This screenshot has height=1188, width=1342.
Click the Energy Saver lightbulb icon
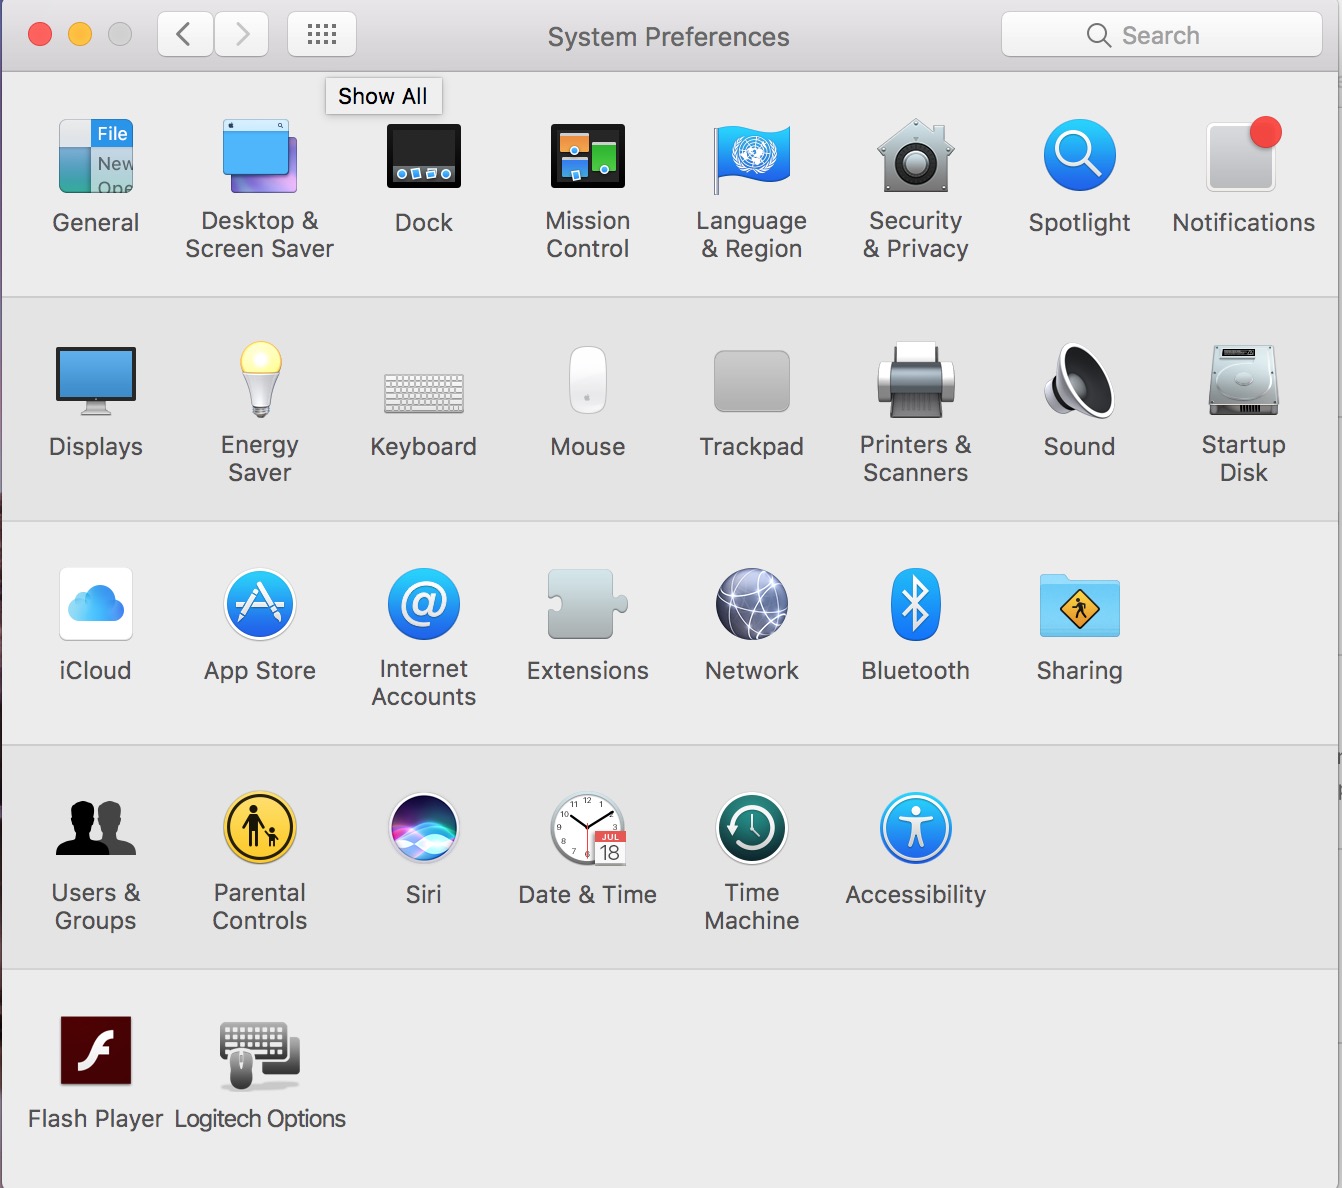click(260, 380)
